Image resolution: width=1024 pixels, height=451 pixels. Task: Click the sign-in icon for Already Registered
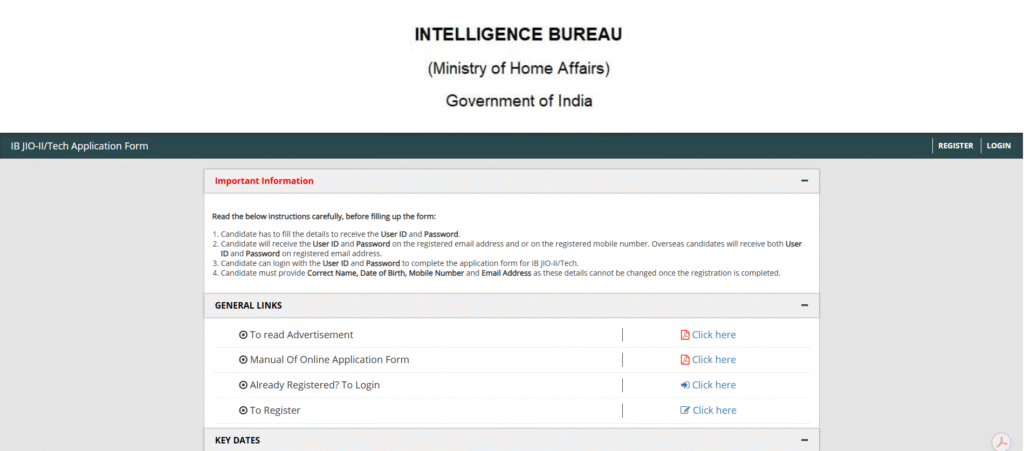[685, 385]
